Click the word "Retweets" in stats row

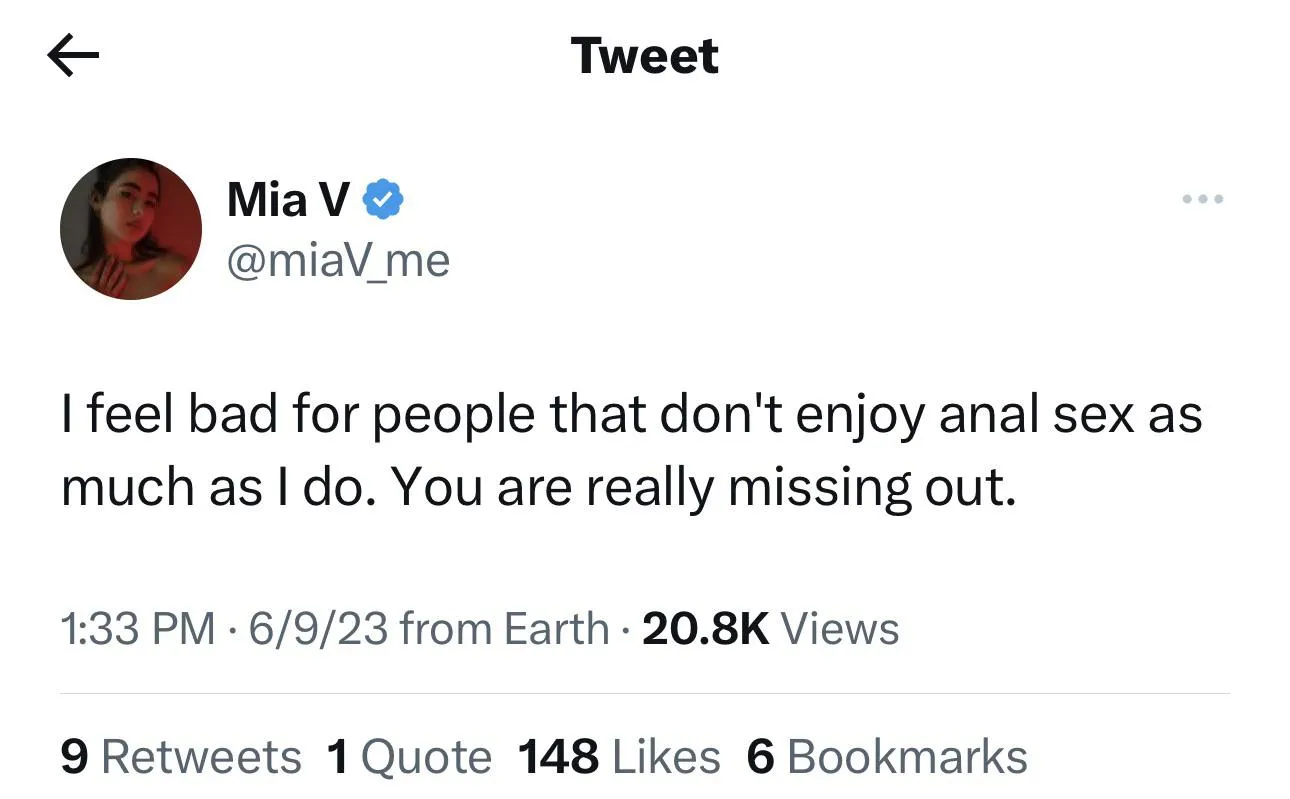point(201,757)
